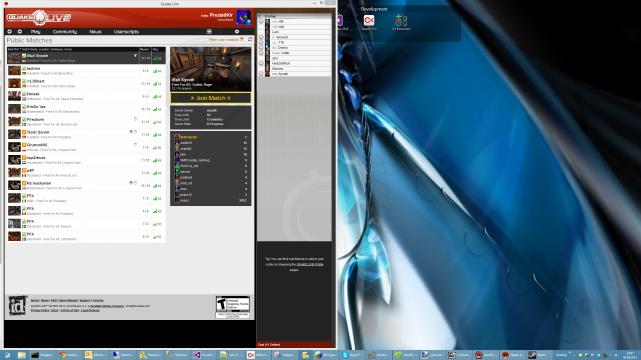Click the Blood Run match thumbnail
Image resolution: width=641 pixels, height=360 pixels.
pos(14,71)
